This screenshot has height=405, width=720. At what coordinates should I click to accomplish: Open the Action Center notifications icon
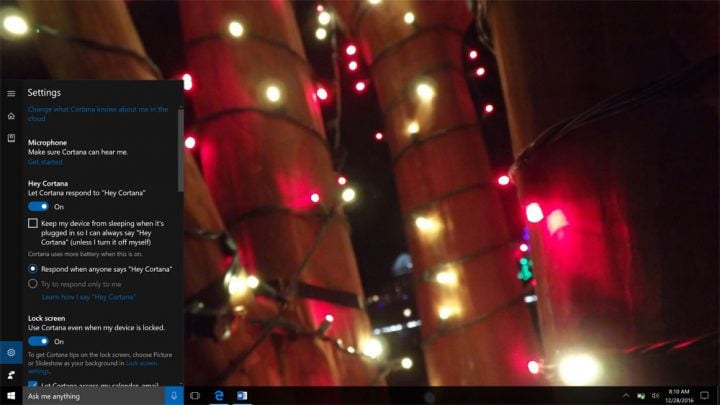coord(704,395)
